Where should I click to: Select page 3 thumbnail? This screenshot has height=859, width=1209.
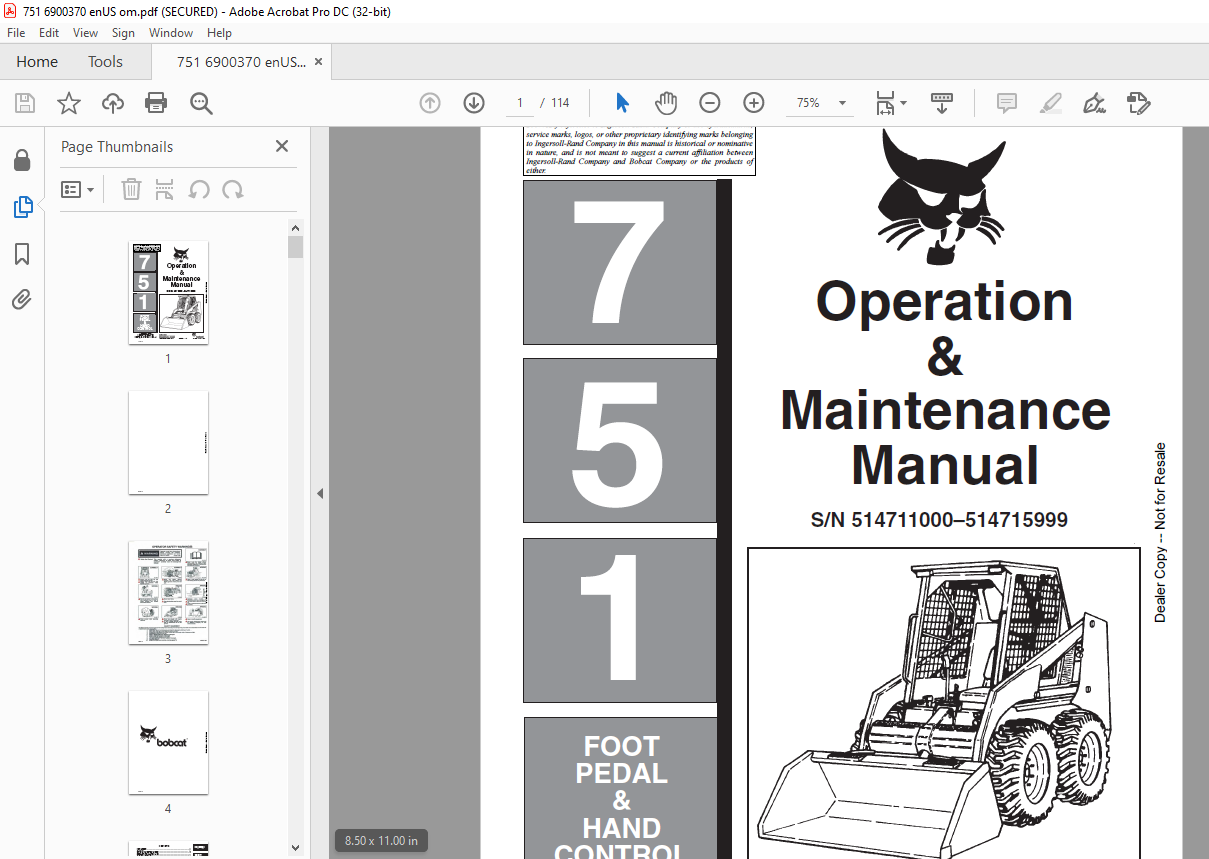(x=168, y=593)
